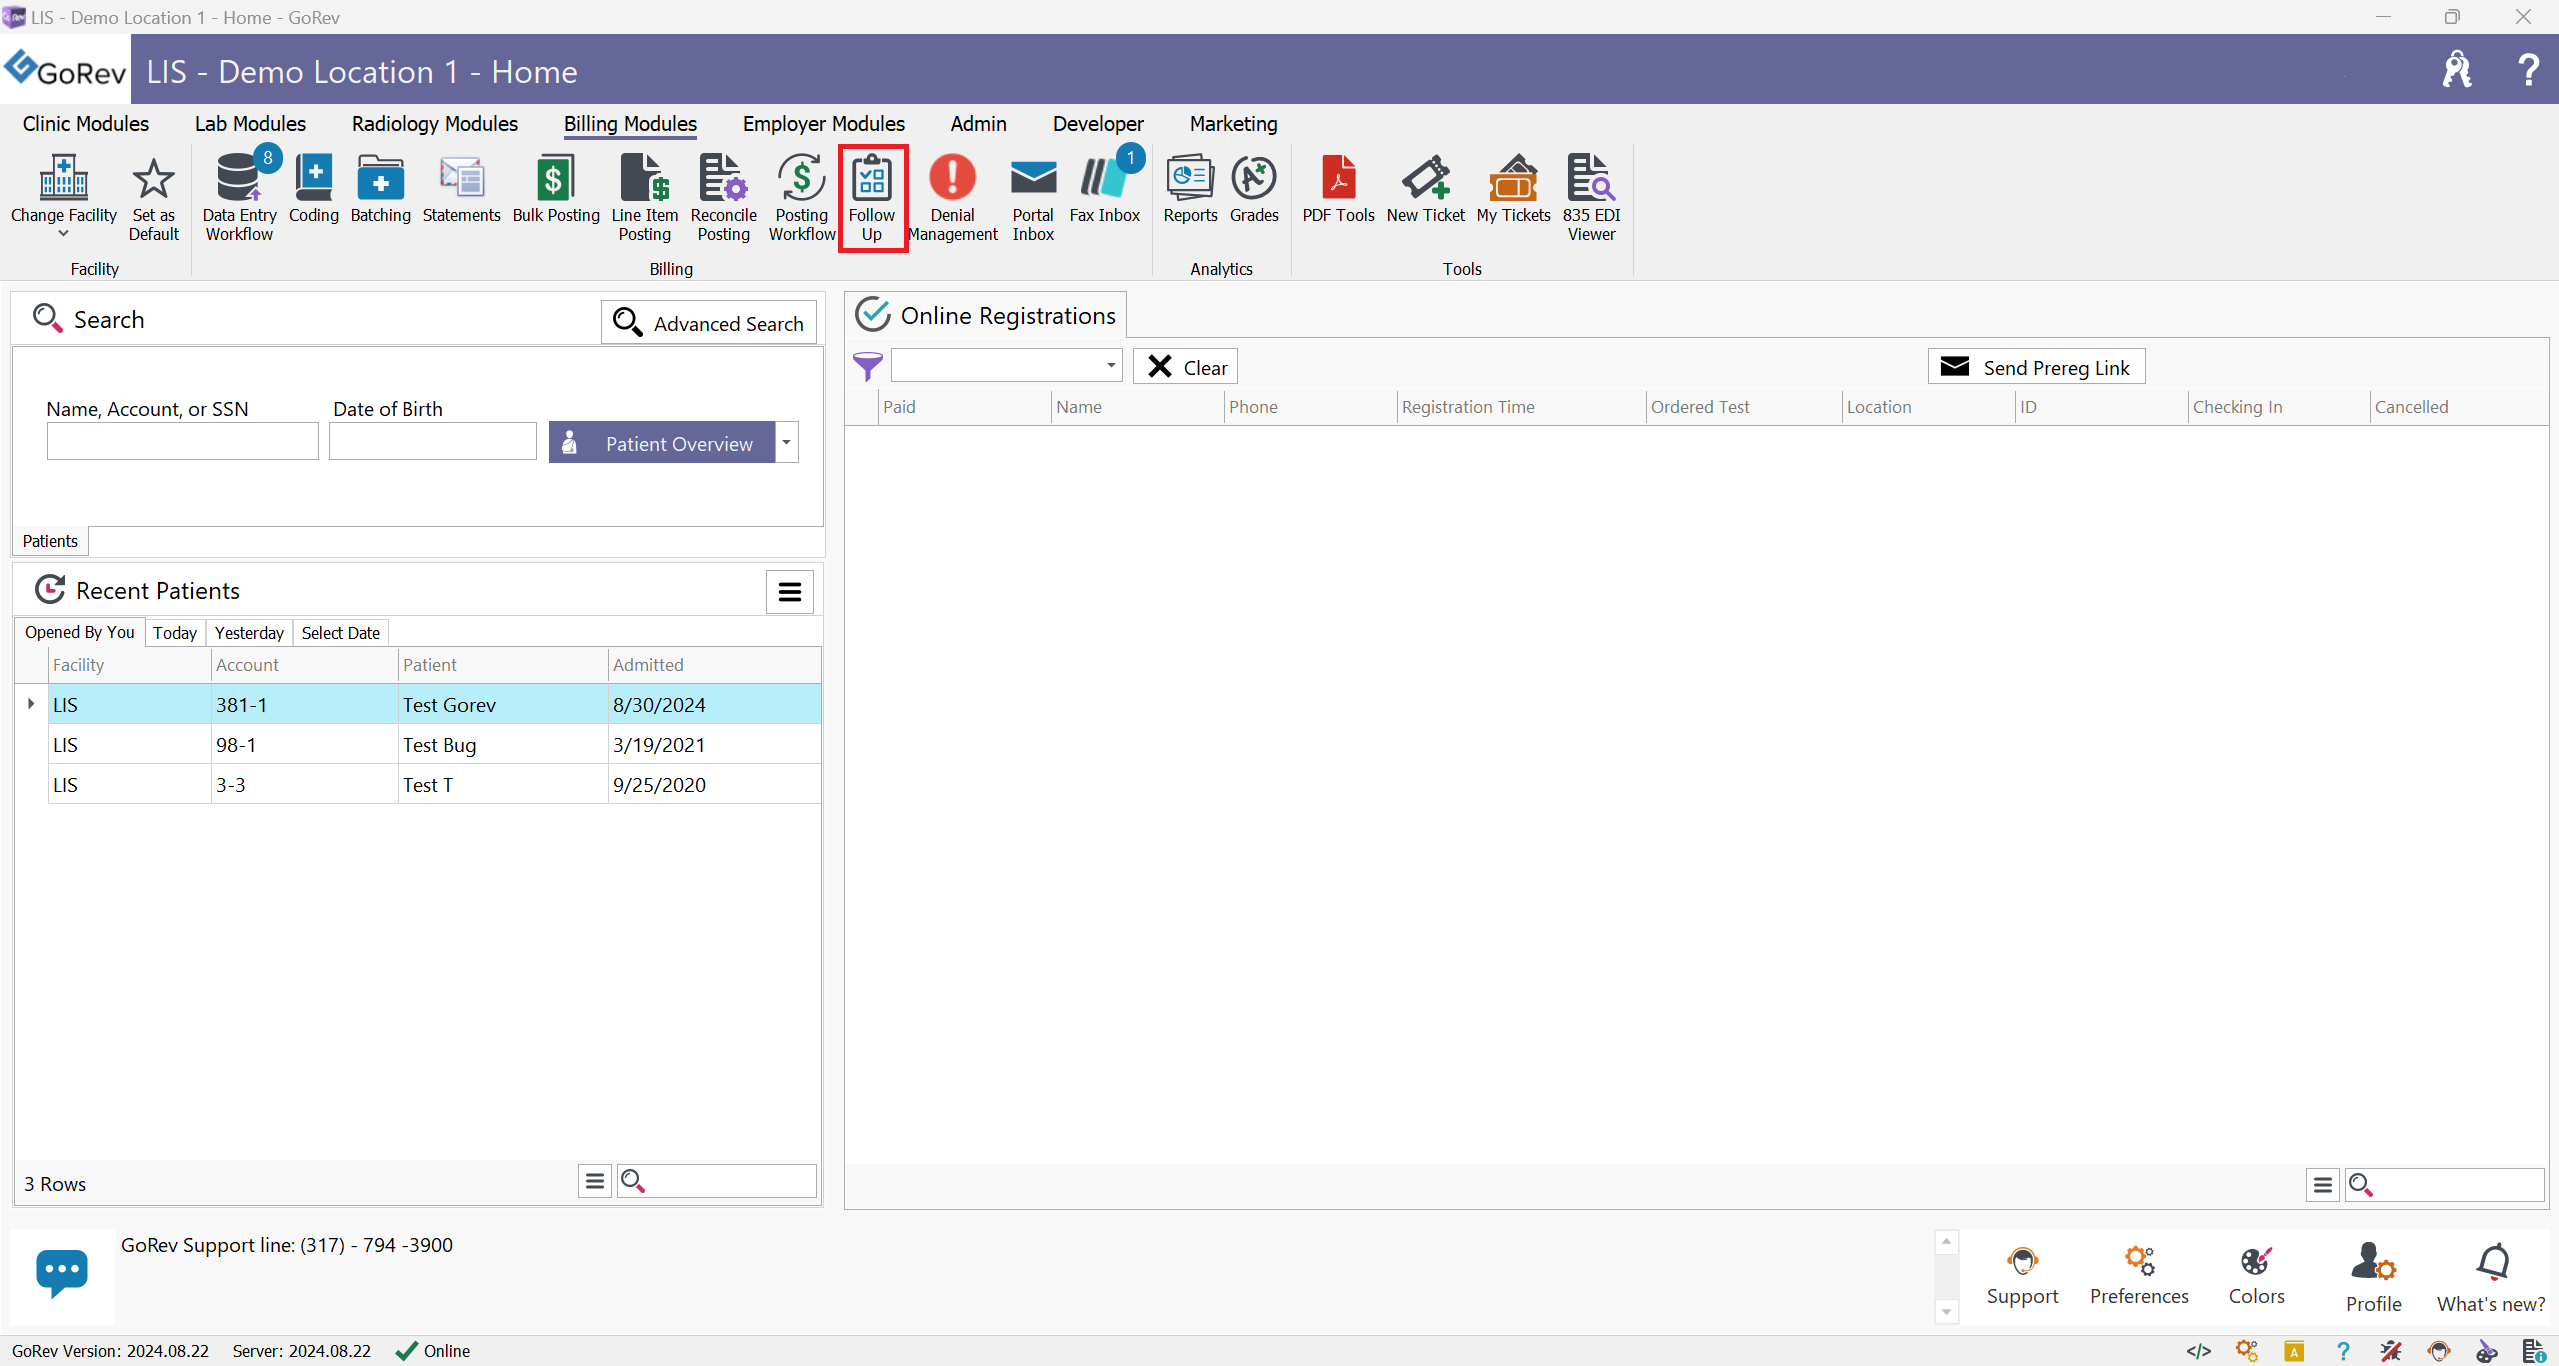Open the Follow Up module
This screenshot has width=2559, height=1366.
(872, 198)
